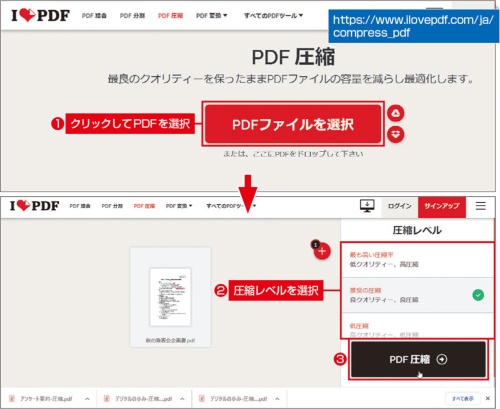Viewport: 500px width, 409px height.
Task: Expand chevron next to アンケート集約-圧縮.pdf download
Action: click(87, 399)
